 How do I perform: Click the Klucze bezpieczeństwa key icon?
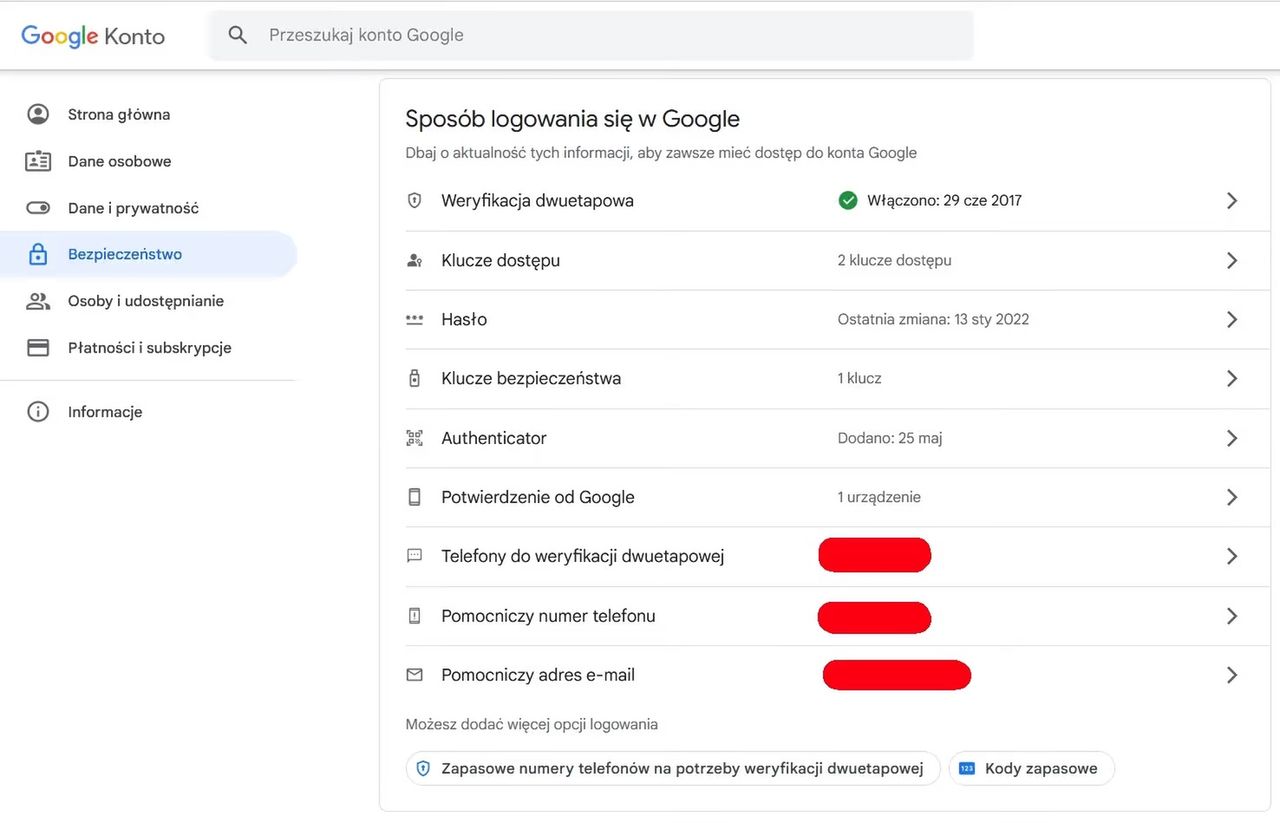click(x=415, y=379)
